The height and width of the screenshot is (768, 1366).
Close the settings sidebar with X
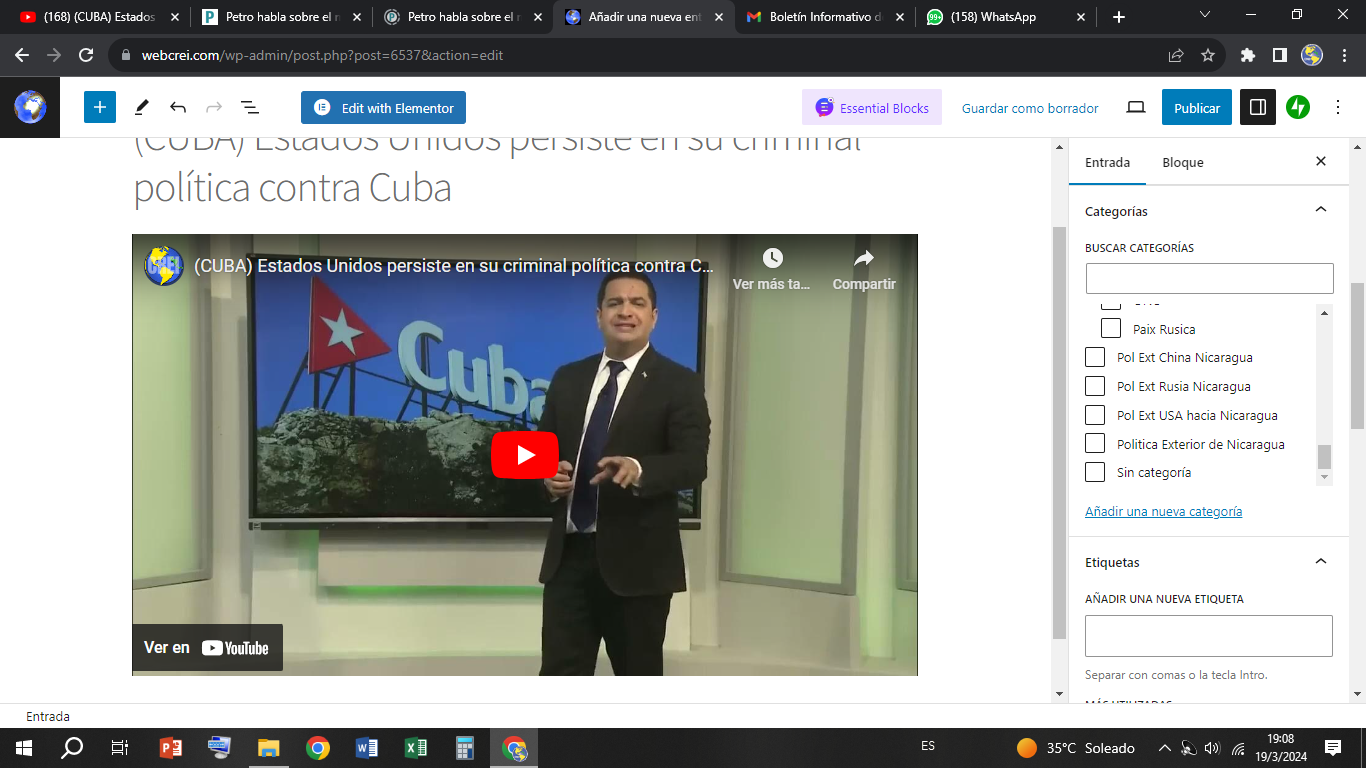1321,161
